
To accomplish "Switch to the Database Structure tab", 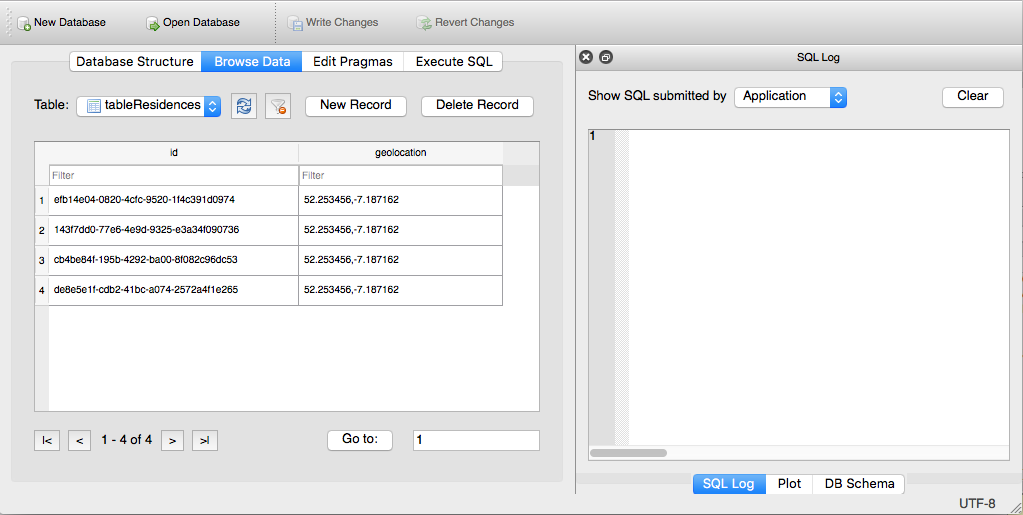I will tap(135, 61).
